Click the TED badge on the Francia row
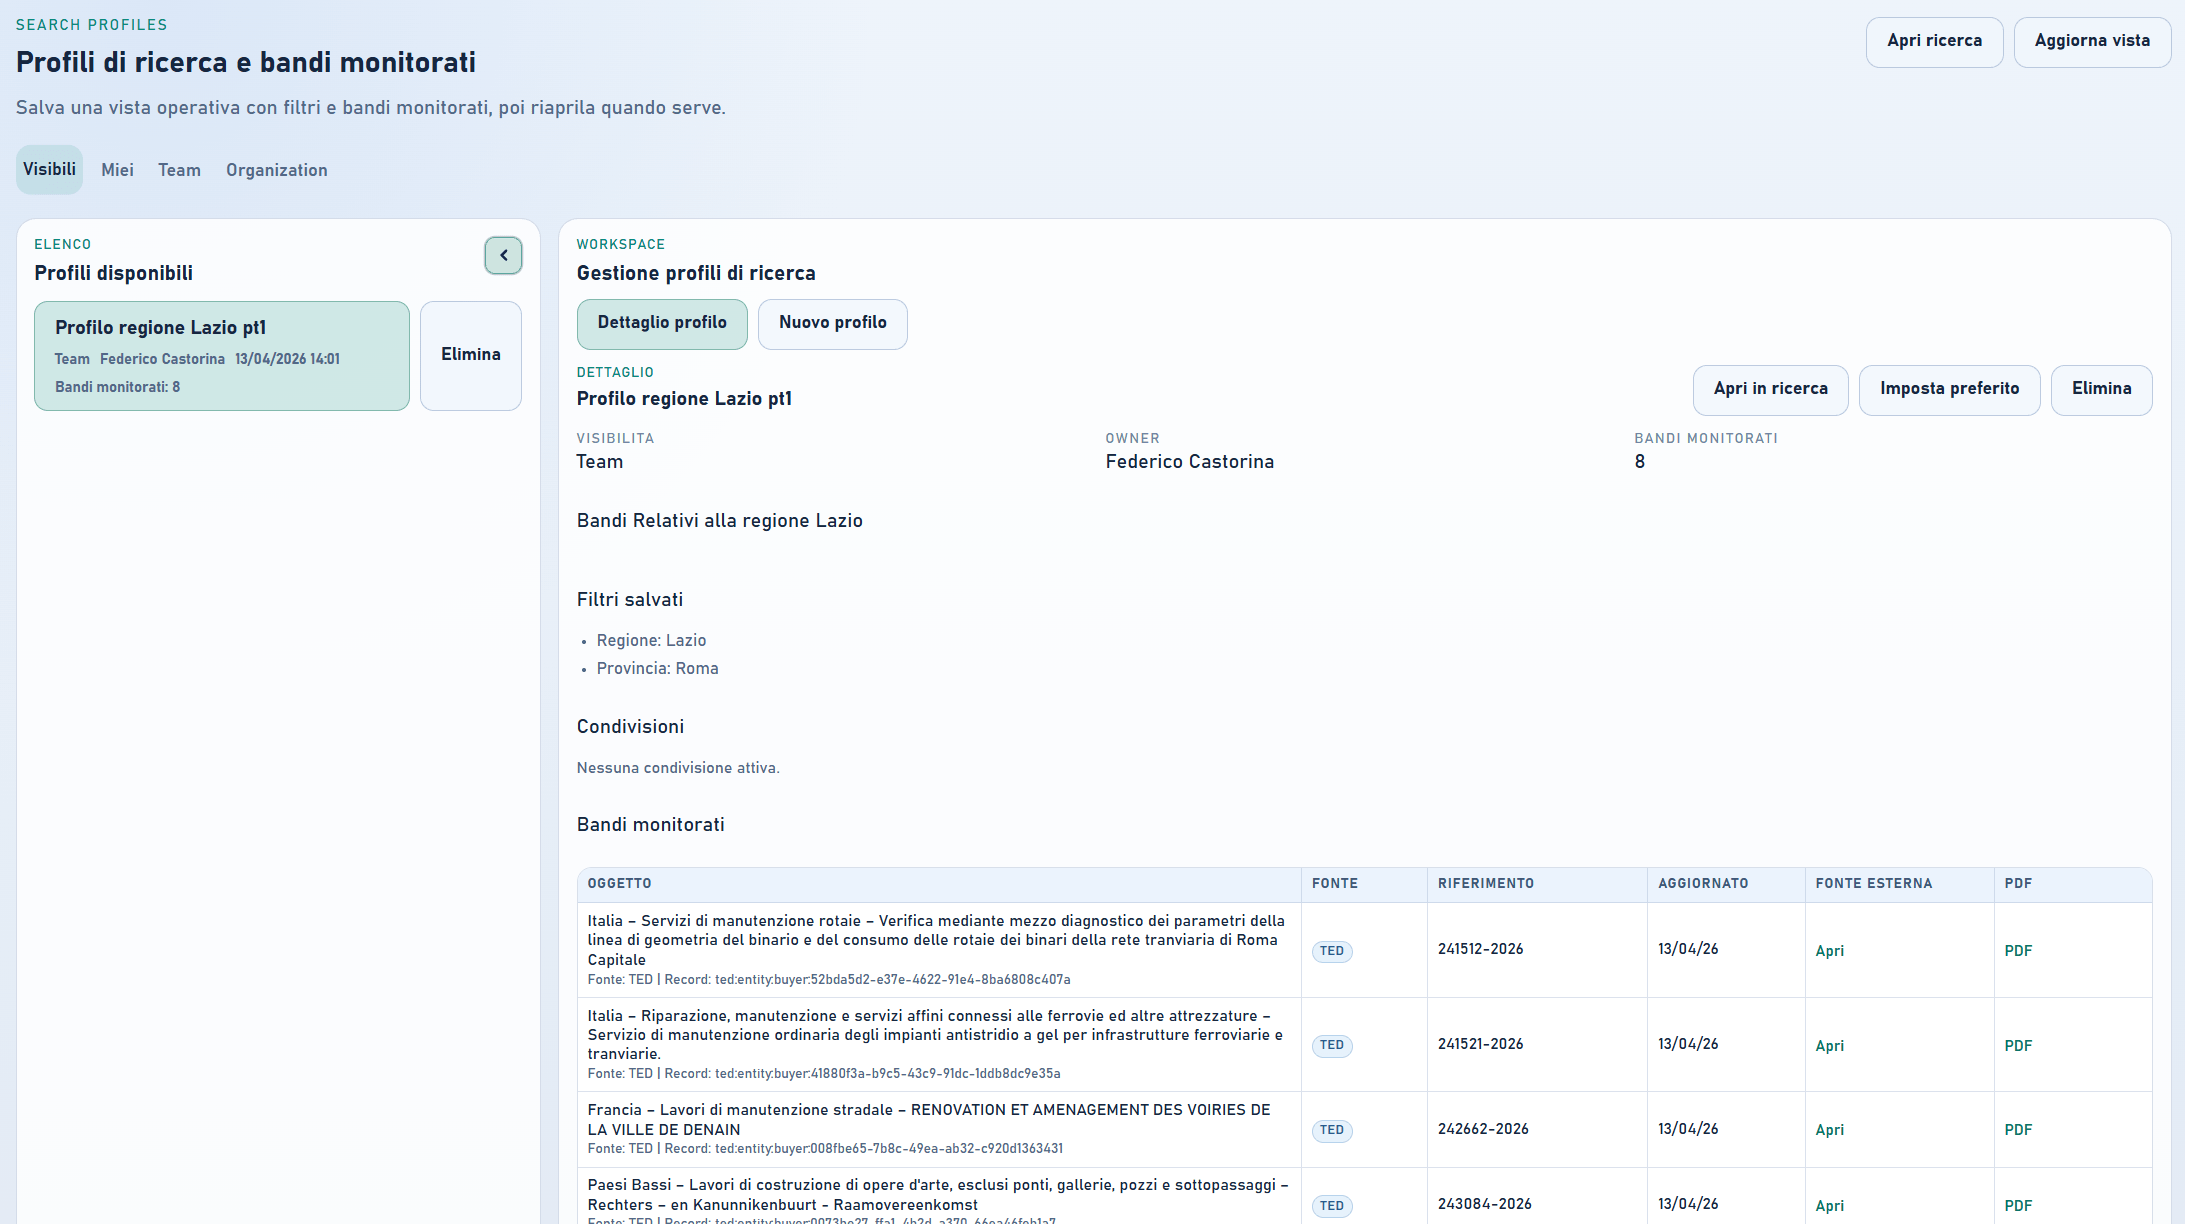Image resolution: width=2185 pixels, height=1224 pixels. [x=1331, y=1130]
